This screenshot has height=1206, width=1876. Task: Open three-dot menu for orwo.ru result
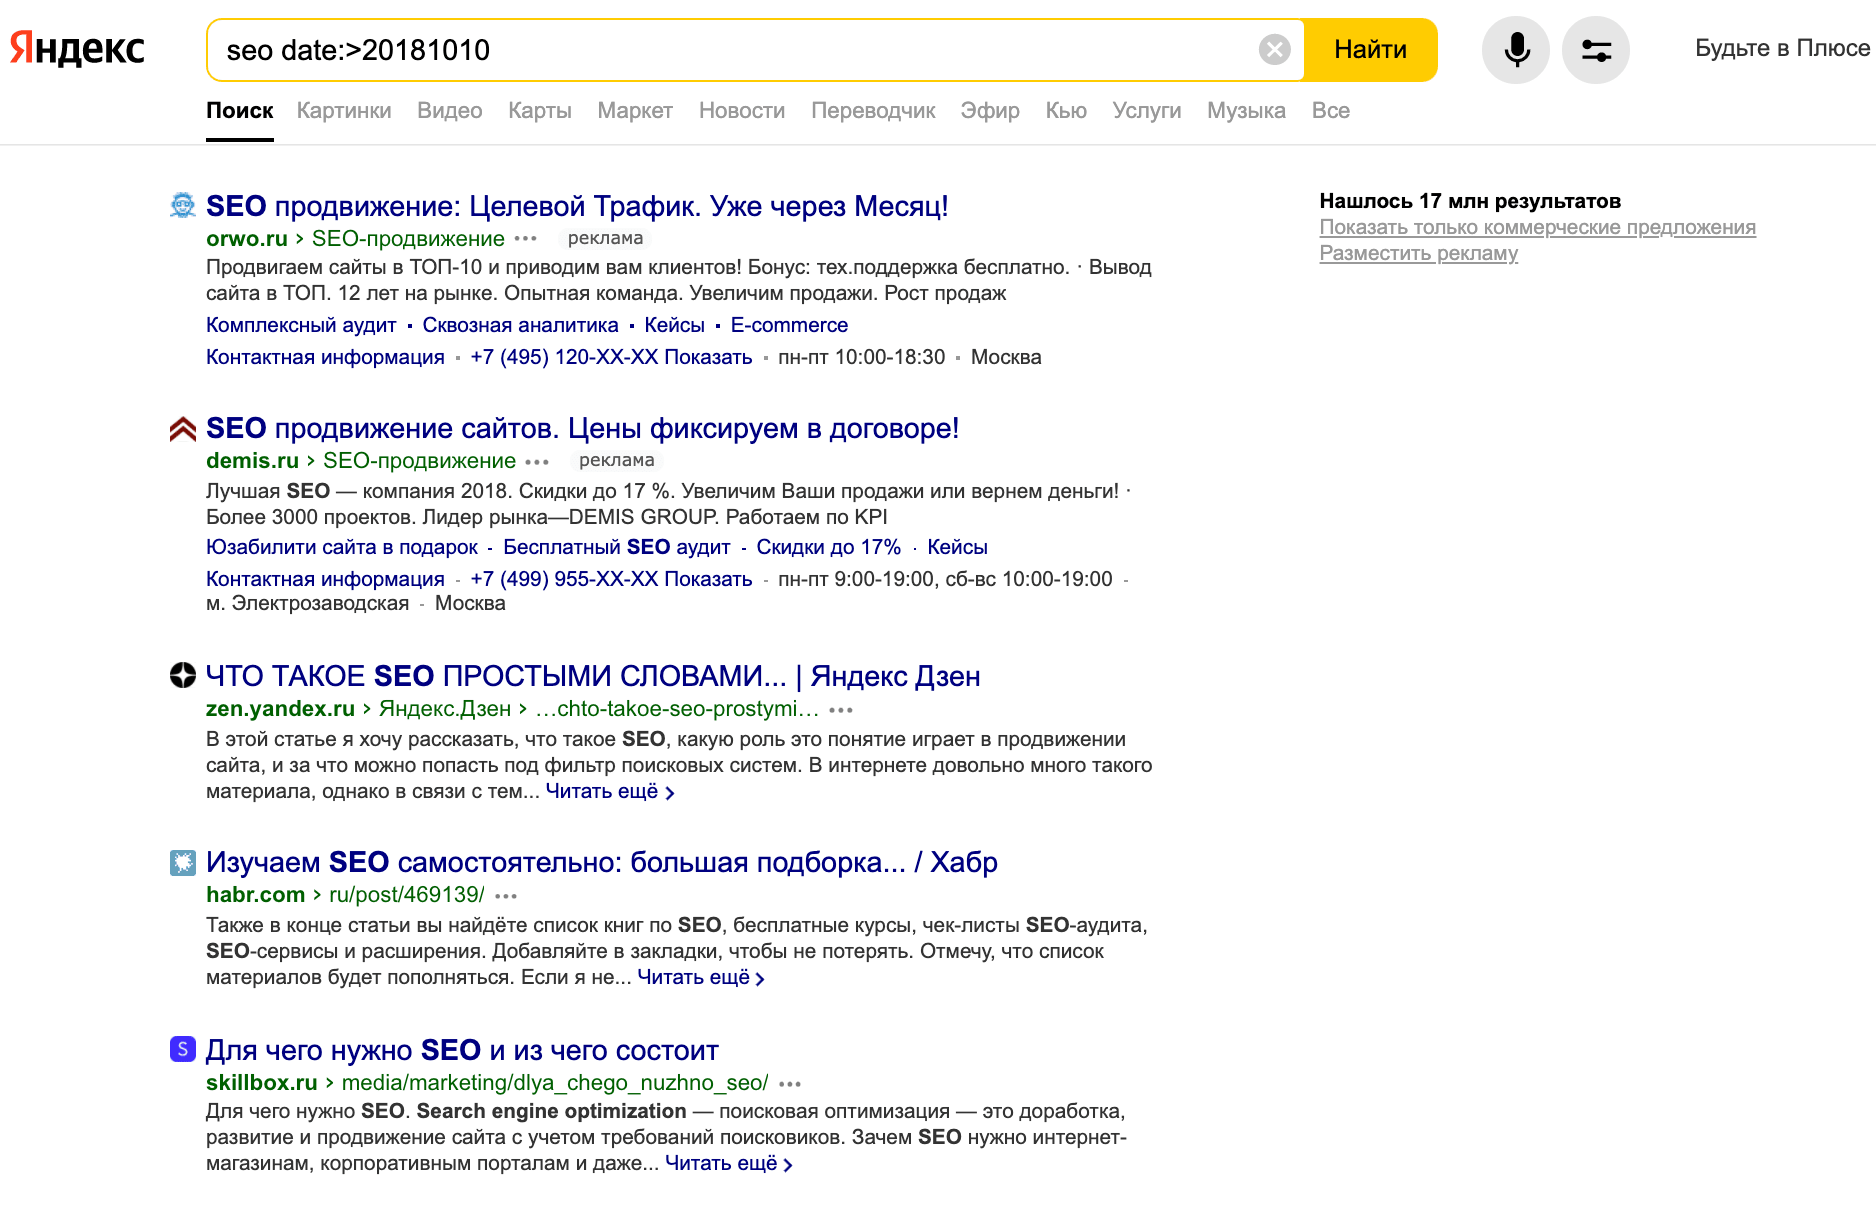click(x=526, y=239)
